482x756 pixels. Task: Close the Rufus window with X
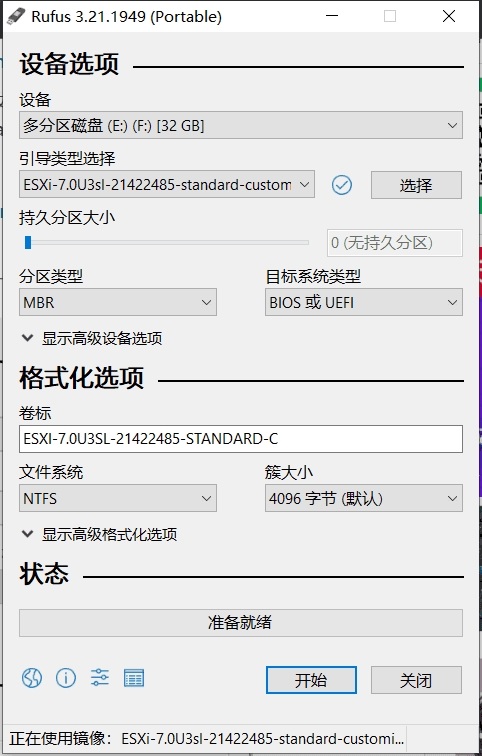tap(449, 16)
